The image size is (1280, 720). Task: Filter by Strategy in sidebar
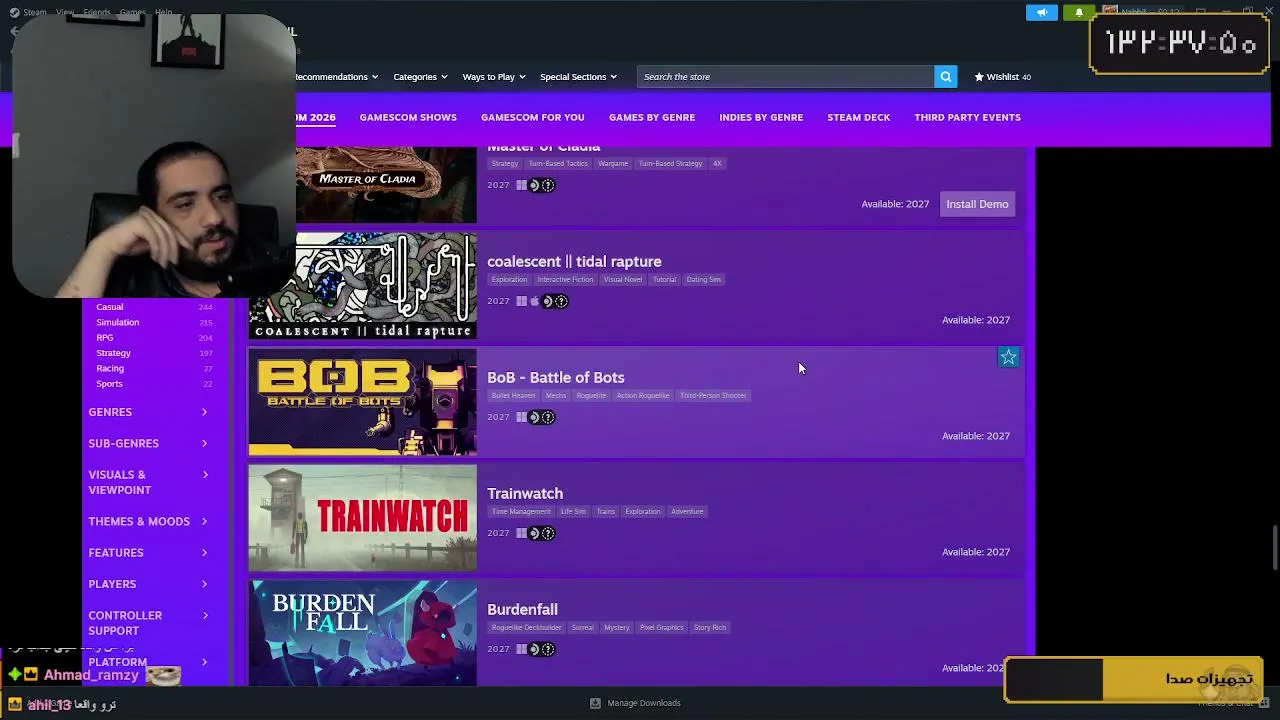pyautogui.click(x=113, y=353)
